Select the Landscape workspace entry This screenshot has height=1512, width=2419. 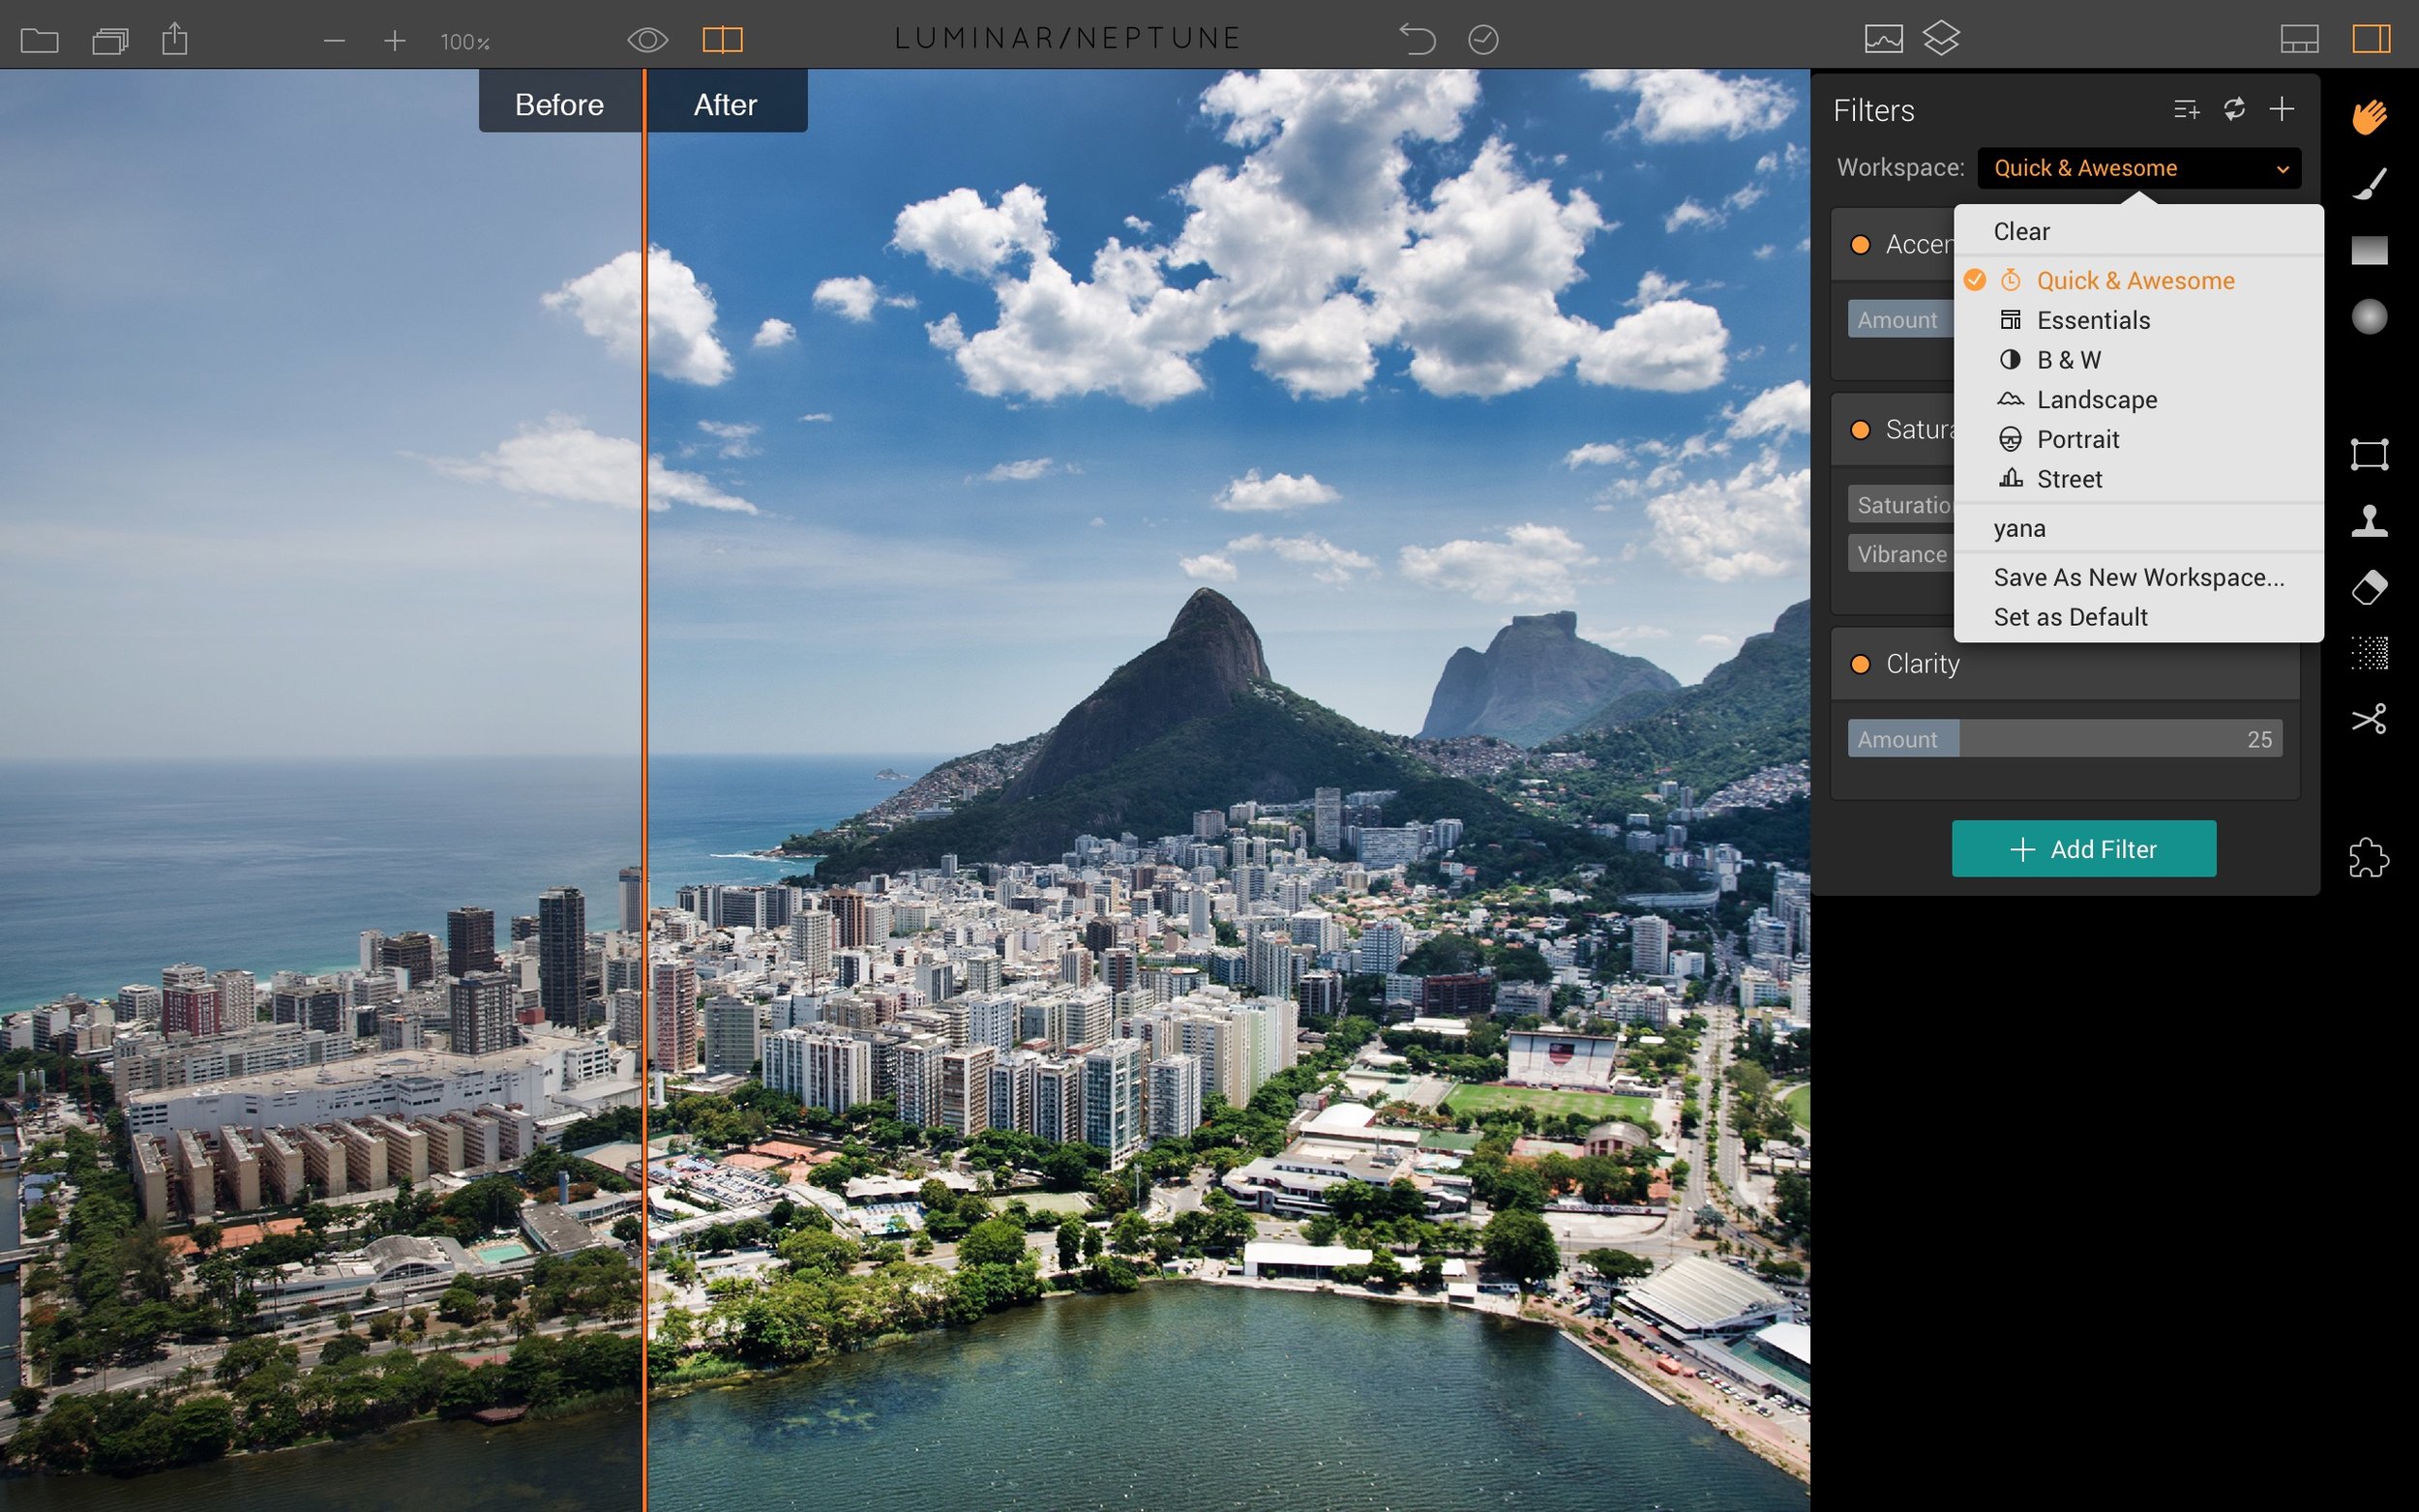coord(2097,399)
